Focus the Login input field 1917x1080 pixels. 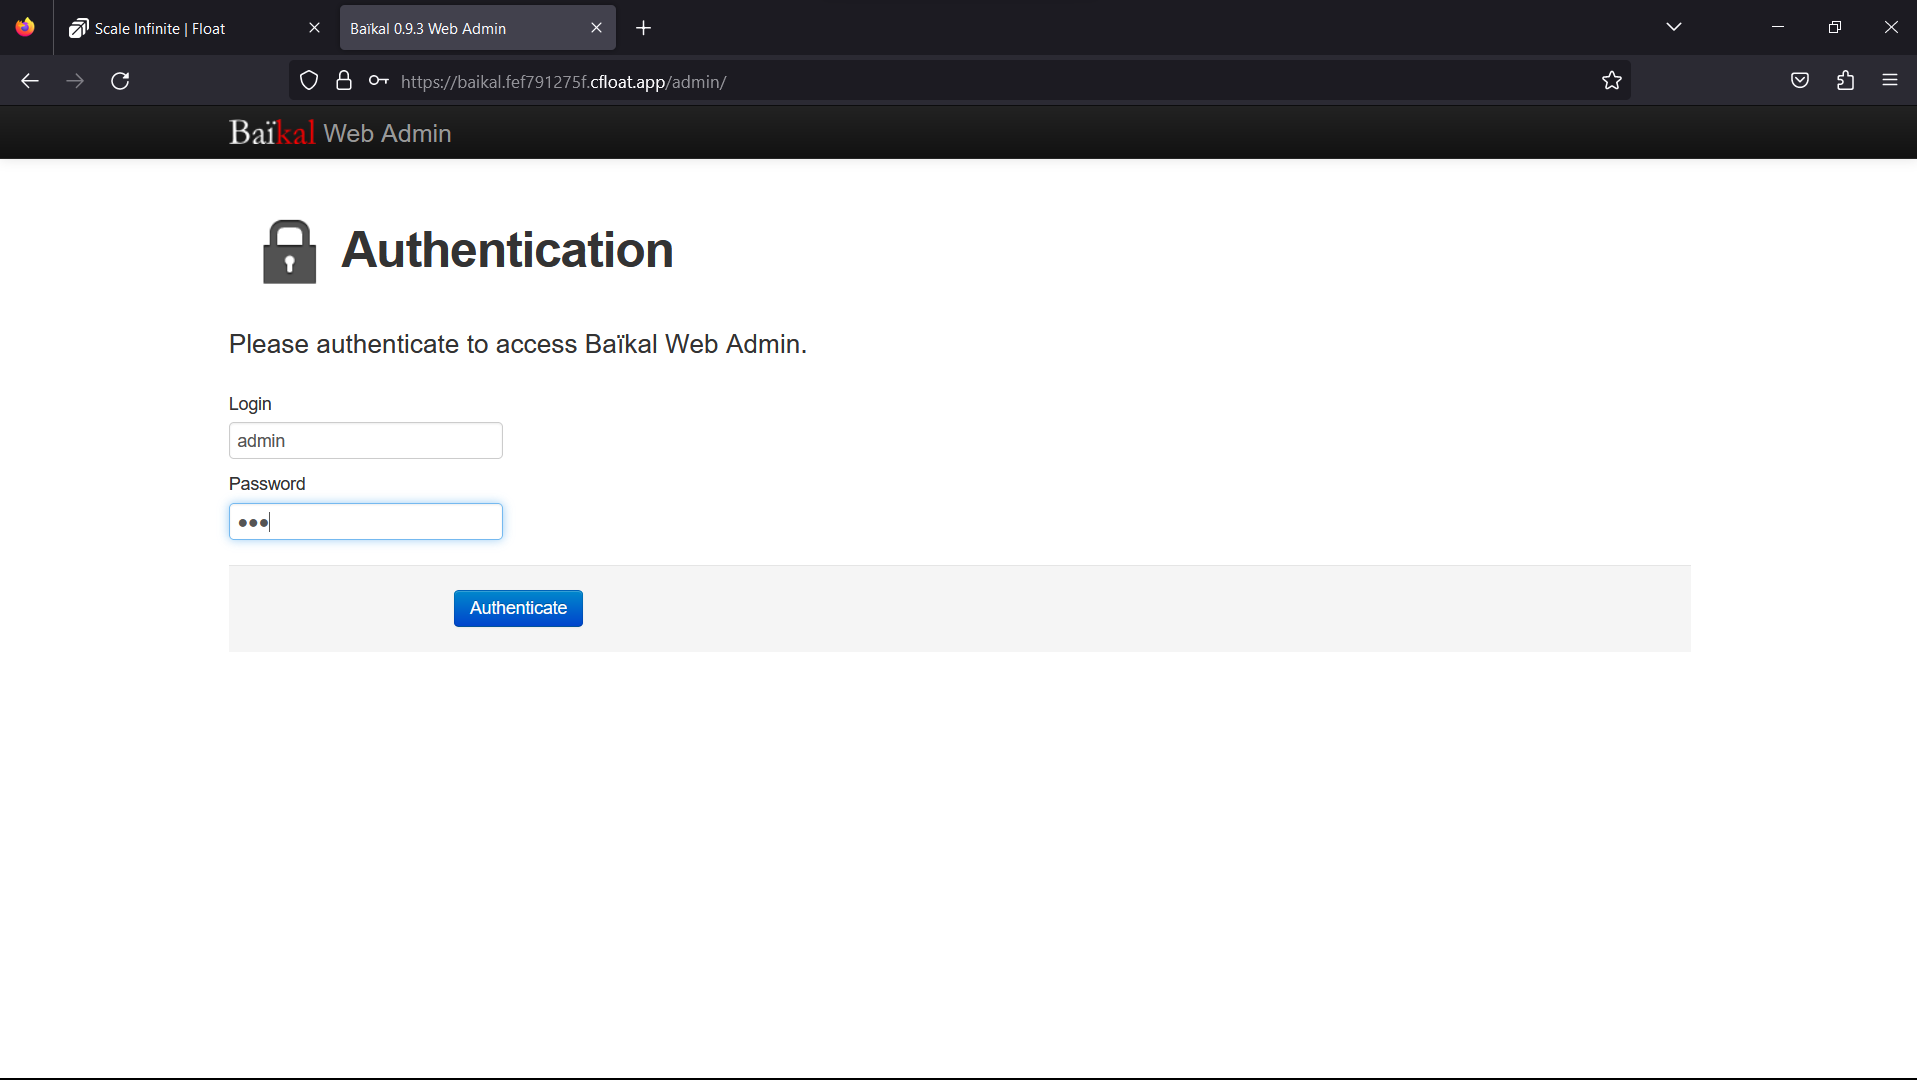click(366, 441)
